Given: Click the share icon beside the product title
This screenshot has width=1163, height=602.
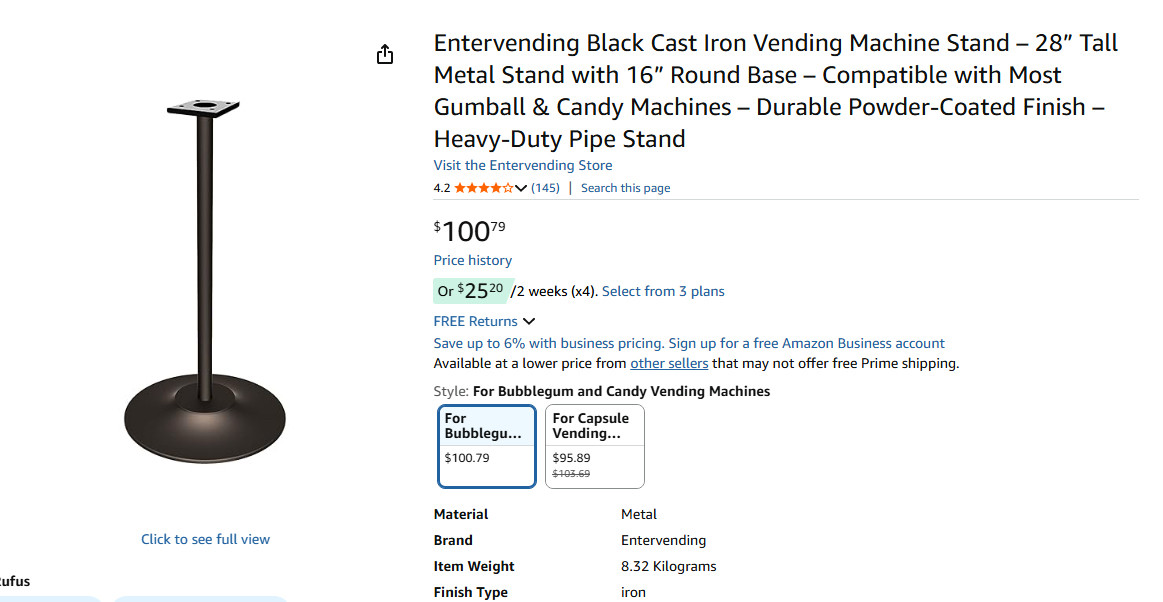Looking at the screenshot, I should coord(385,54).
